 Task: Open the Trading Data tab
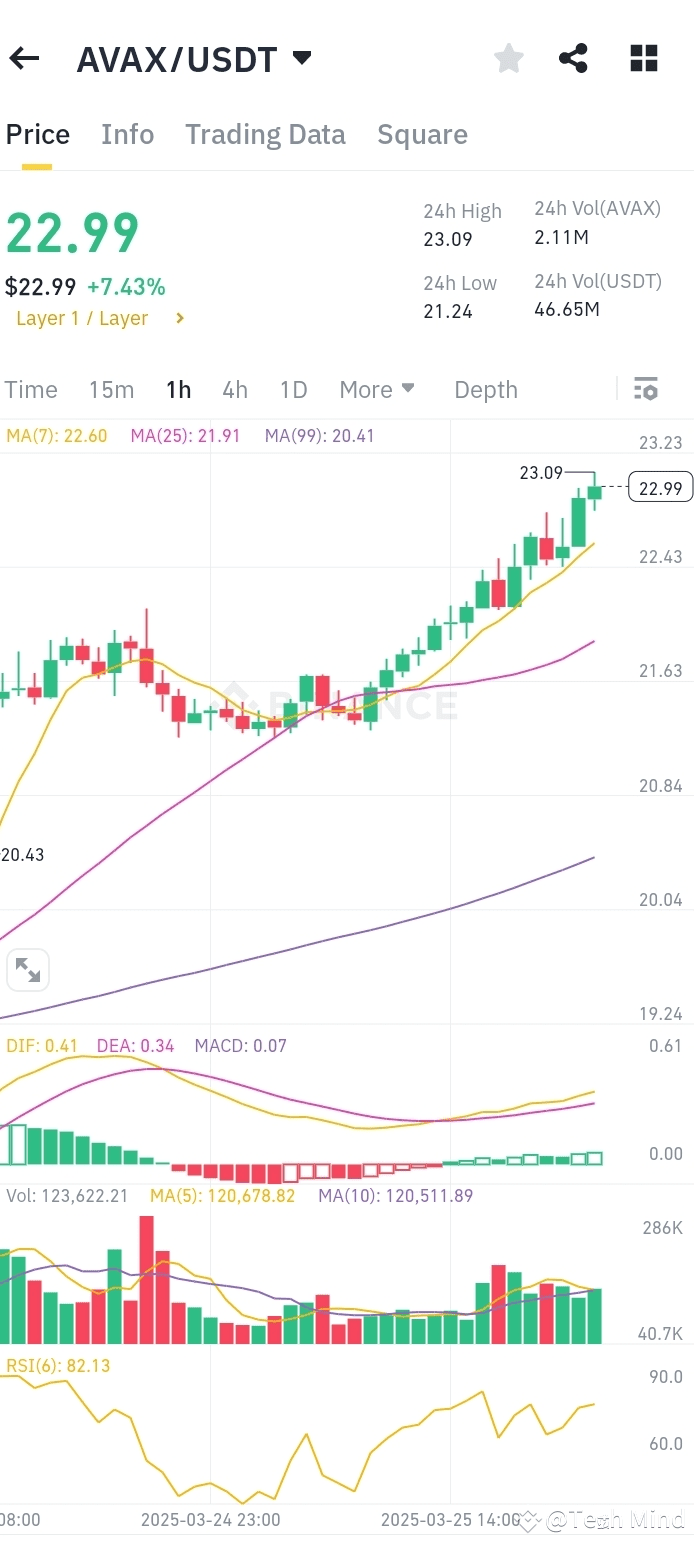pos(265,135)
